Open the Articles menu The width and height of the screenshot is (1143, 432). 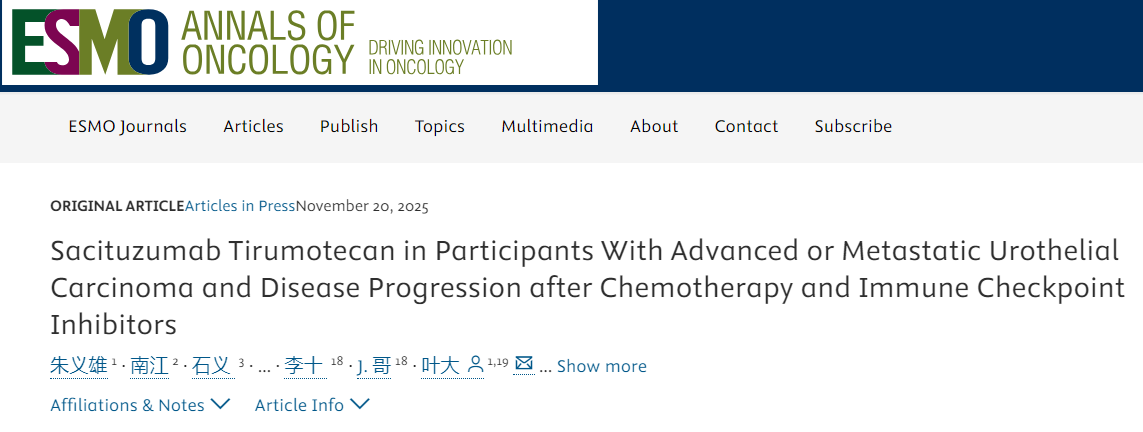click(x=253, y=126)
